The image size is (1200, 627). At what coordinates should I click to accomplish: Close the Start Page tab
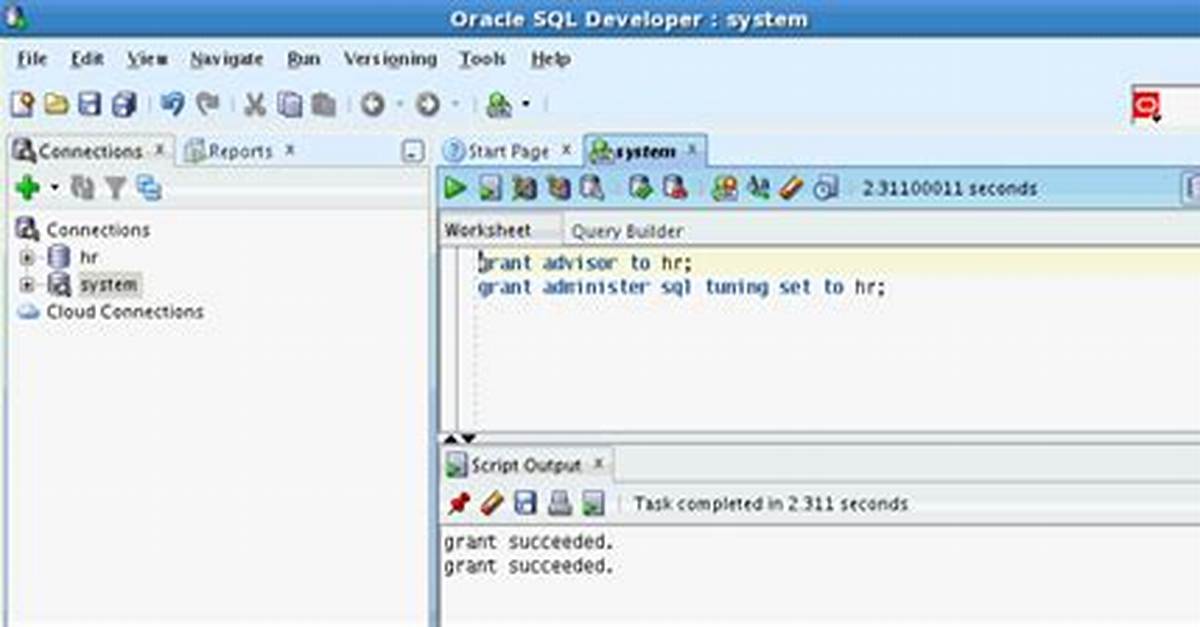point(566,150)
